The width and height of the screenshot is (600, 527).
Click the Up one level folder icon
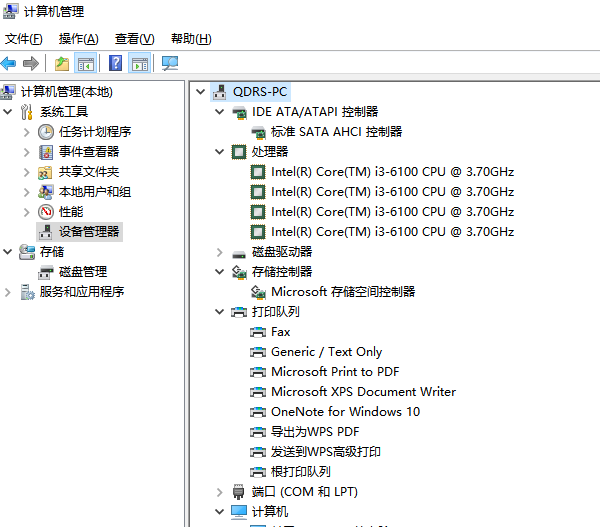tap(62, 63)
